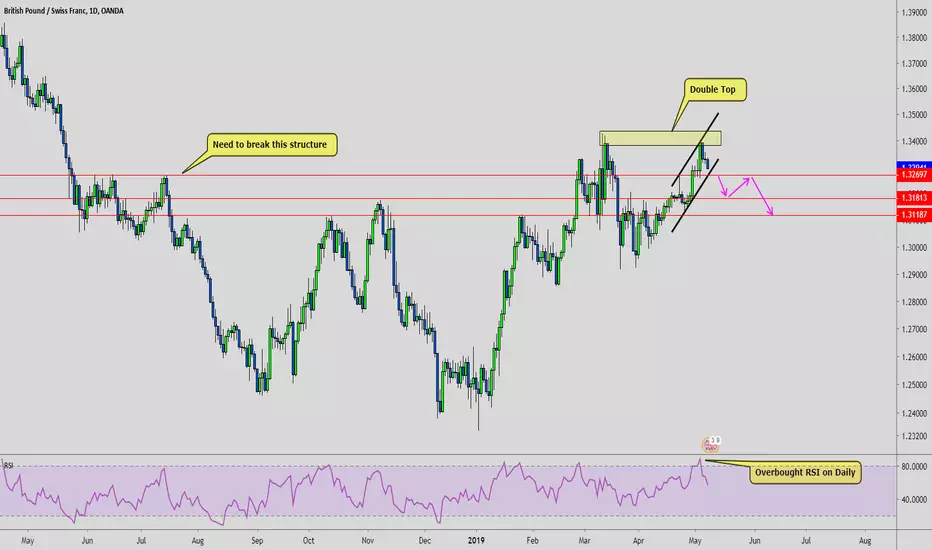Image resolution: width=932 pixels, height=550 pixels.
Task: Click the blue current price label
Action: (914, 166)
